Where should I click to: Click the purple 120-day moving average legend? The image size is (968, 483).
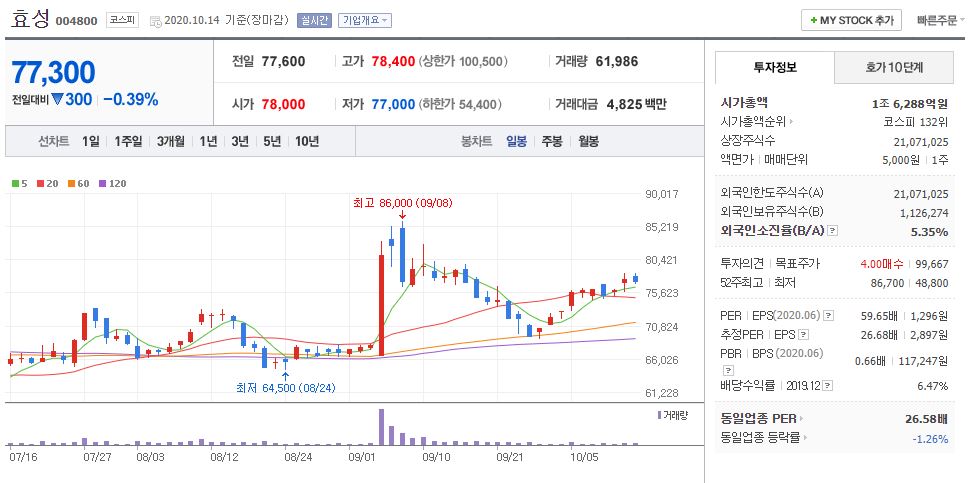coord(112,183)
